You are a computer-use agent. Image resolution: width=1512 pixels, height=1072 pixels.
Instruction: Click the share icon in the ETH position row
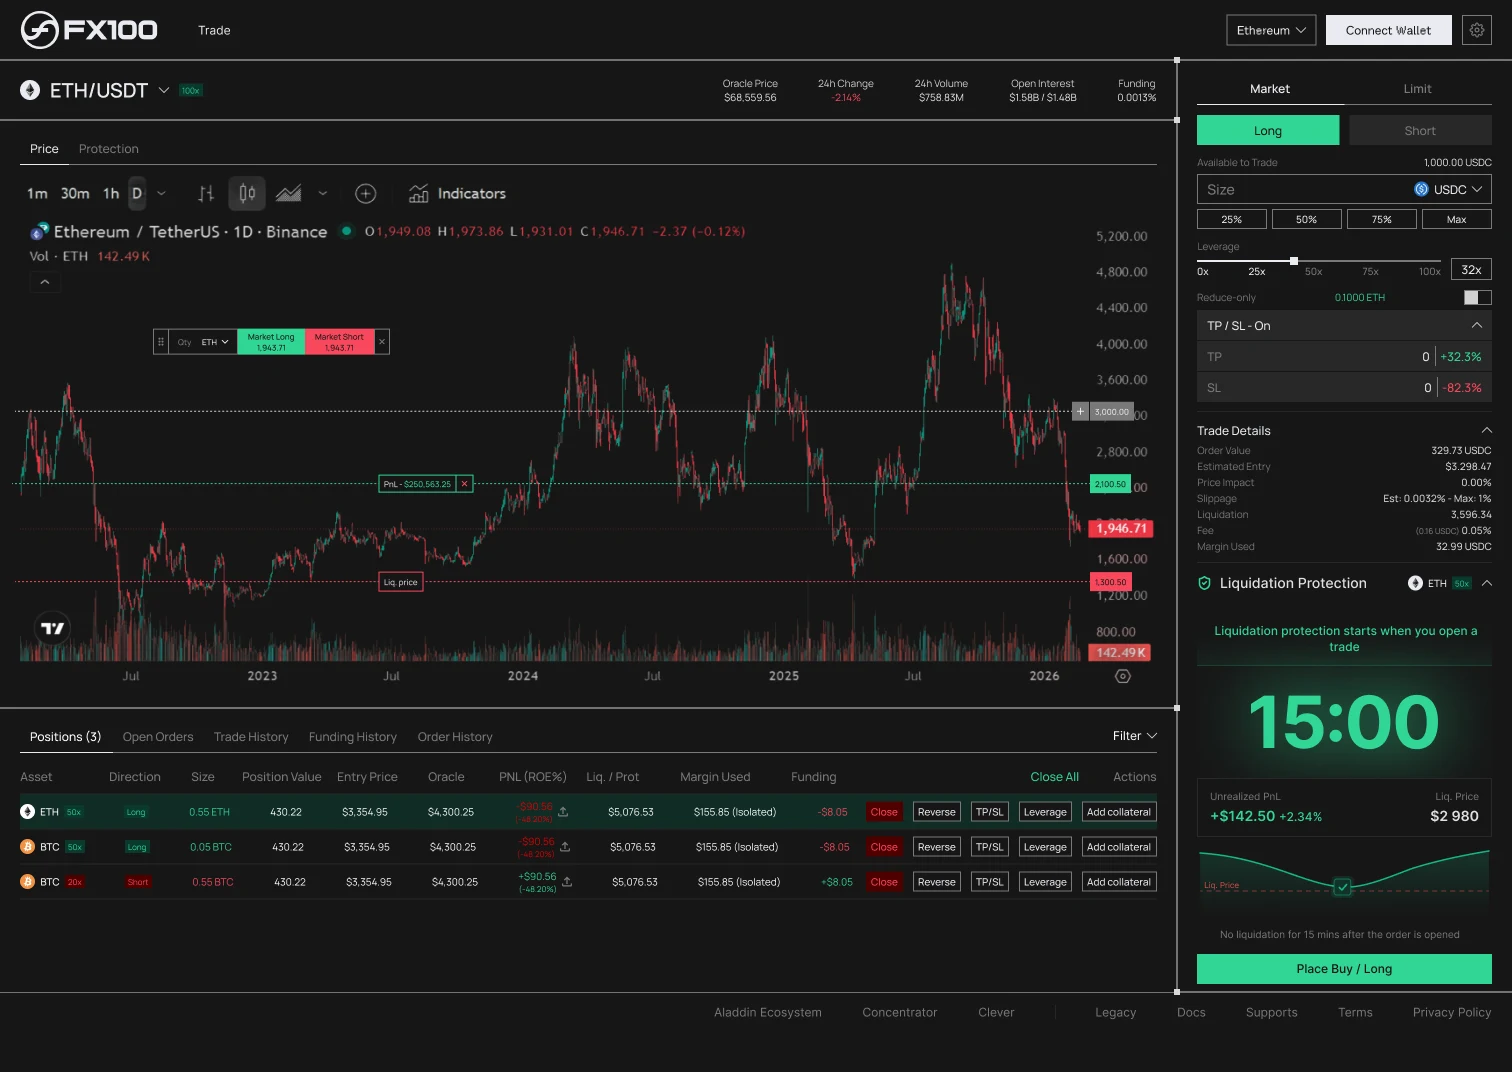tap(563, 812)
